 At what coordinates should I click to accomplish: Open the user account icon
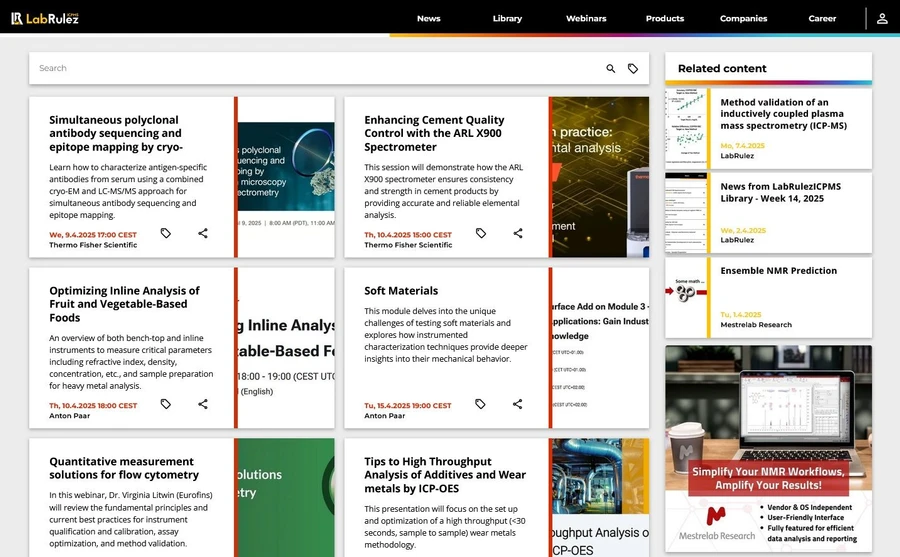click(x=882, y=18)
